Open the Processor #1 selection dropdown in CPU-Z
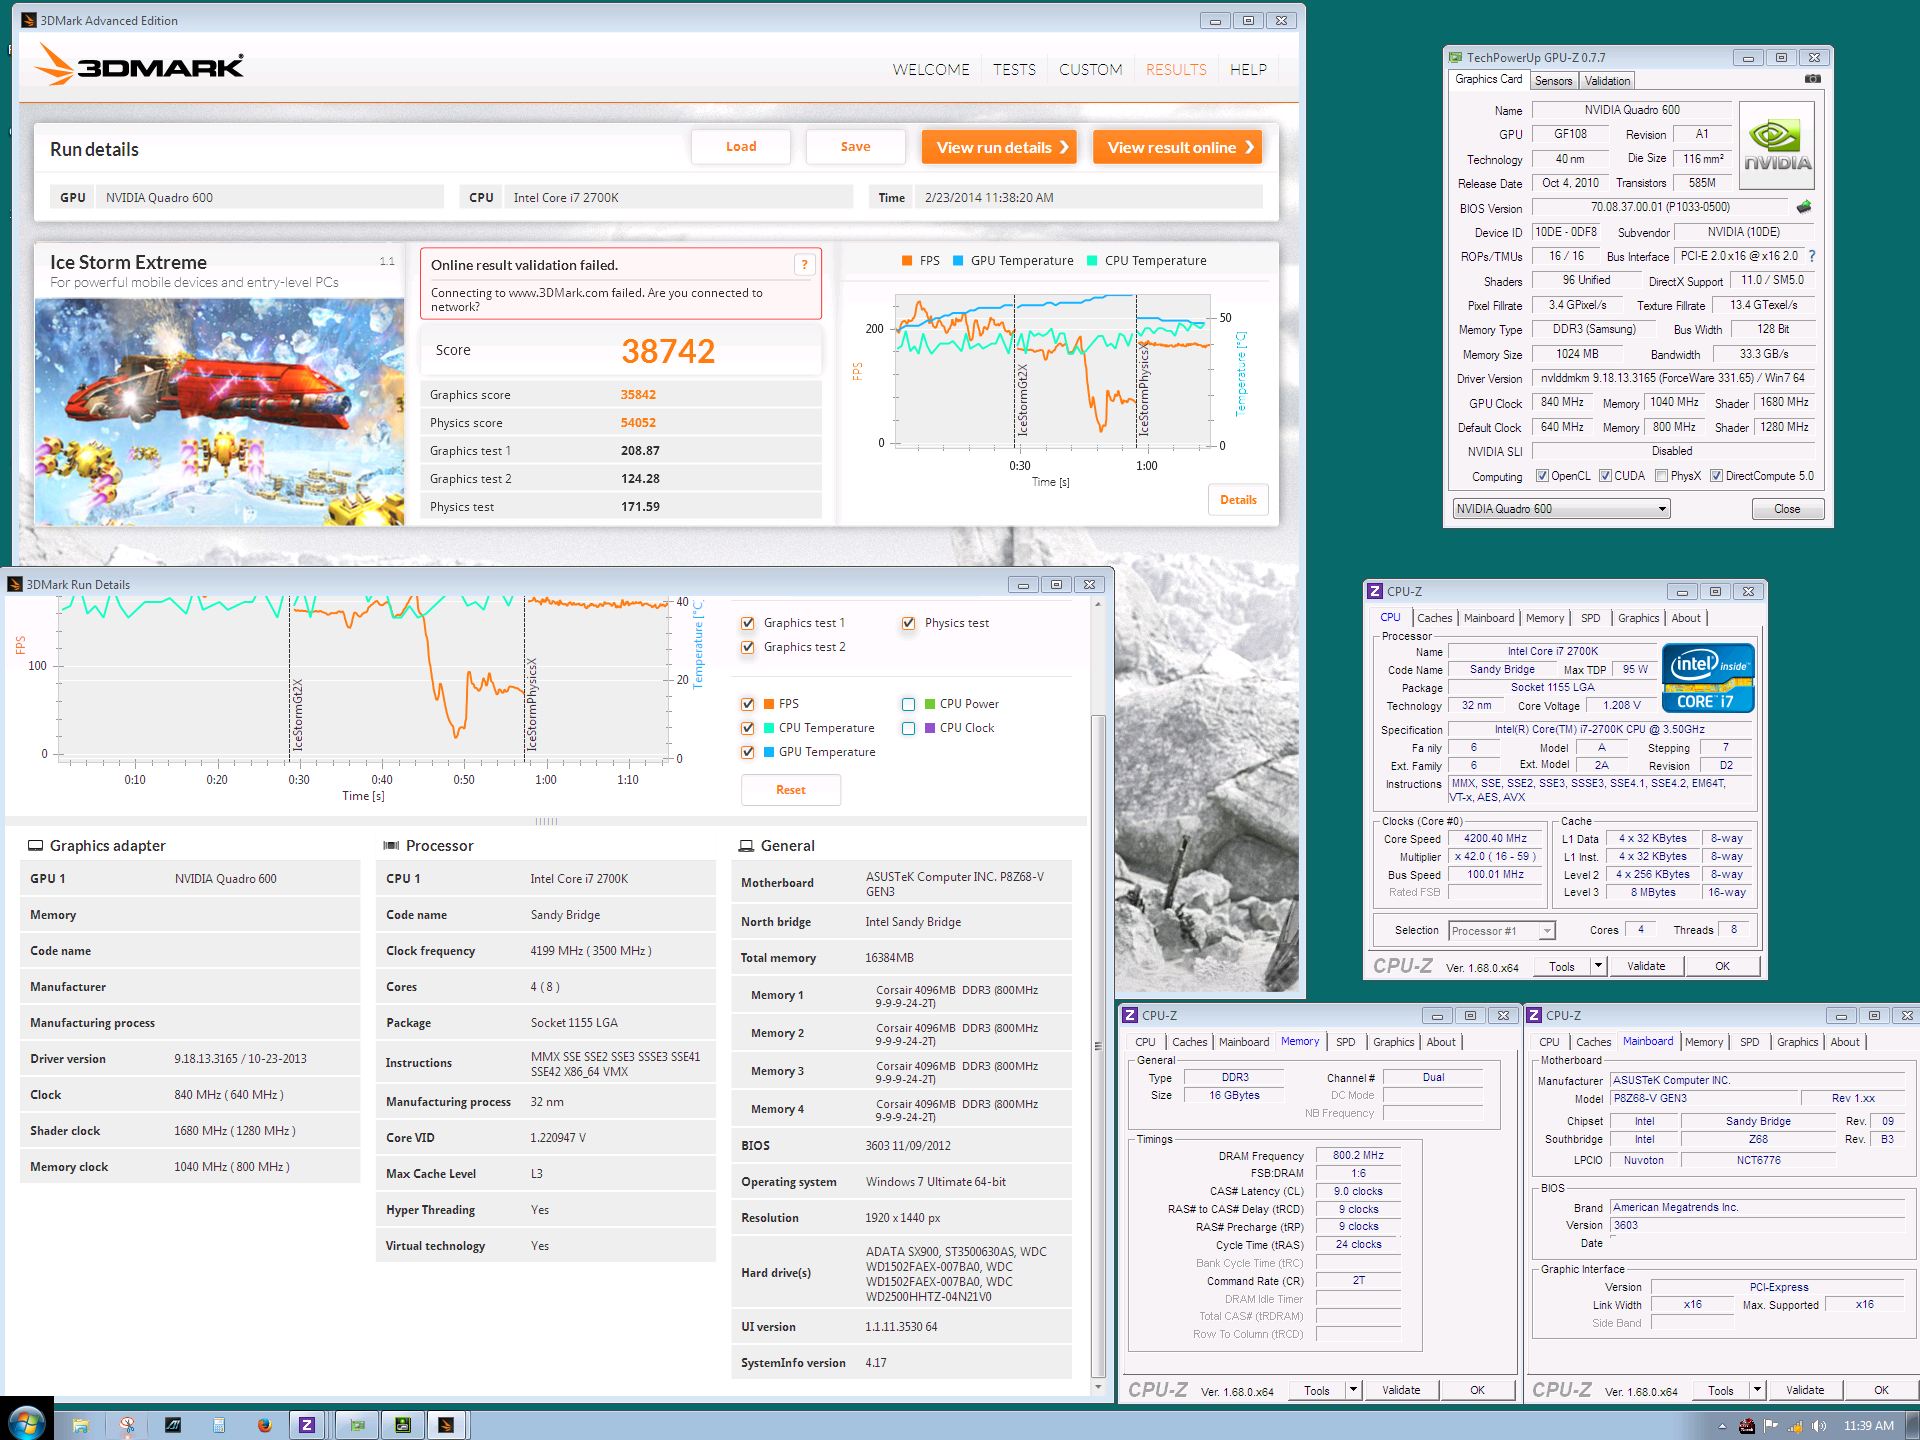1920x1440 pixels. click(1501, 931)
